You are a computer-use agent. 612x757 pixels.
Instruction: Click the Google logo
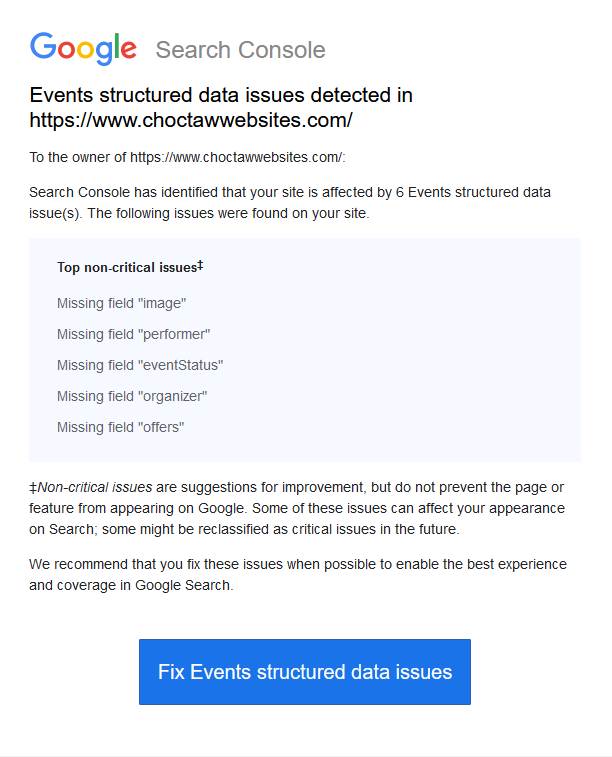click(83, 49)
